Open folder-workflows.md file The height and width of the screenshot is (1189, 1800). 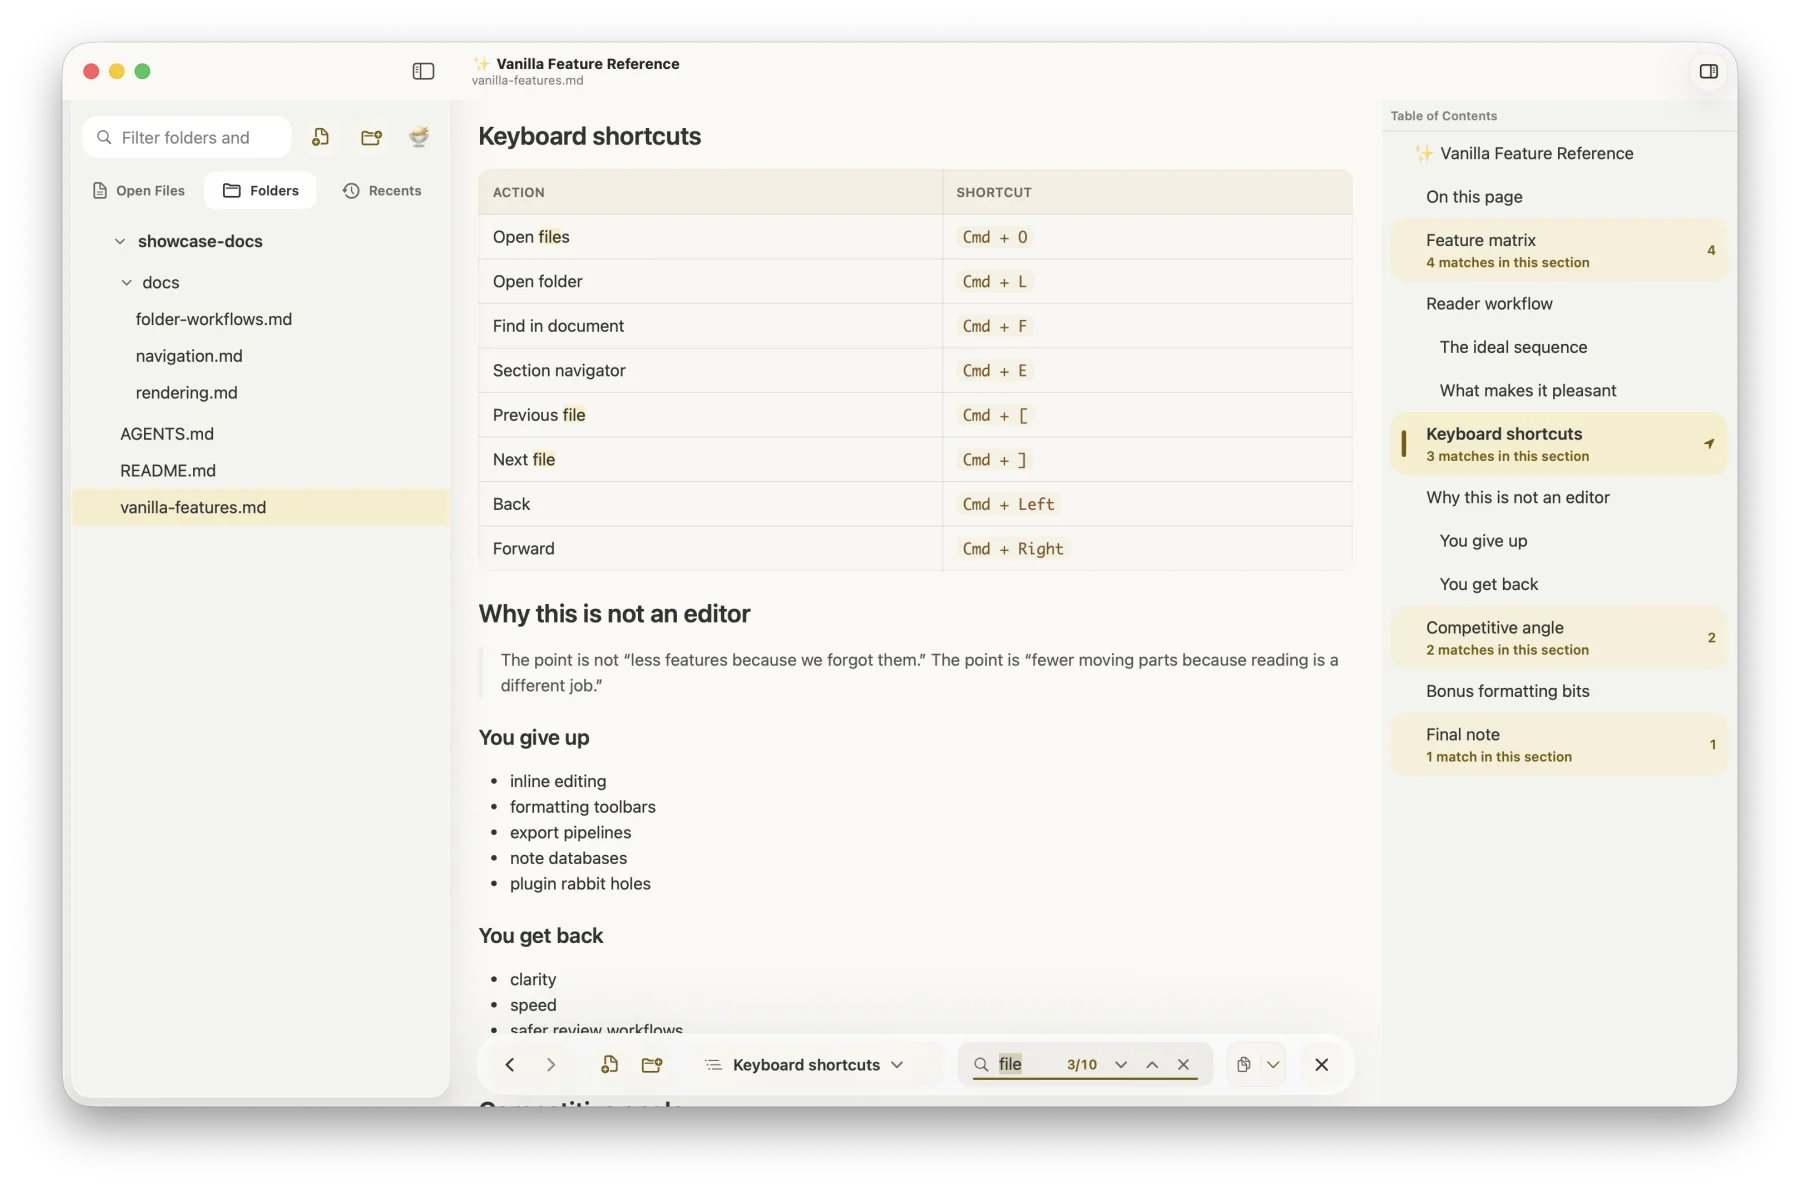(214, 319)
